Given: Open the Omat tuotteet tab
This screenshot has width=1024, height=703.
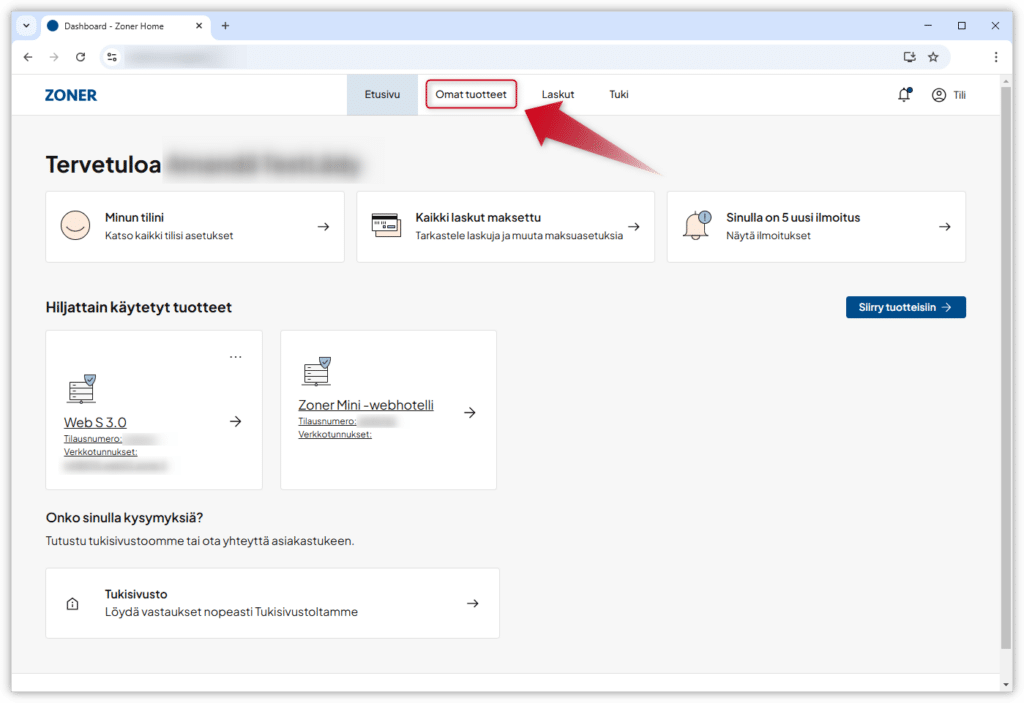Looking at the screenshot, I should [x=471, y=95].
